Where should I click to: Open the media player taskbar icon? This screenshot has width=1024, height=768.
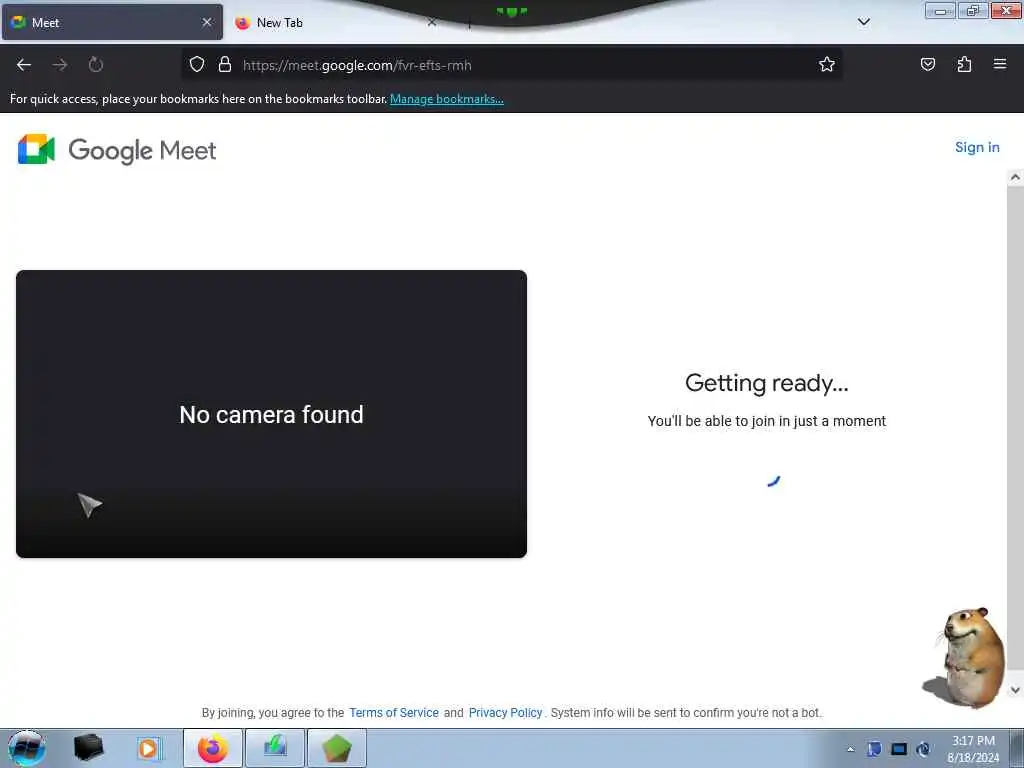148,748
